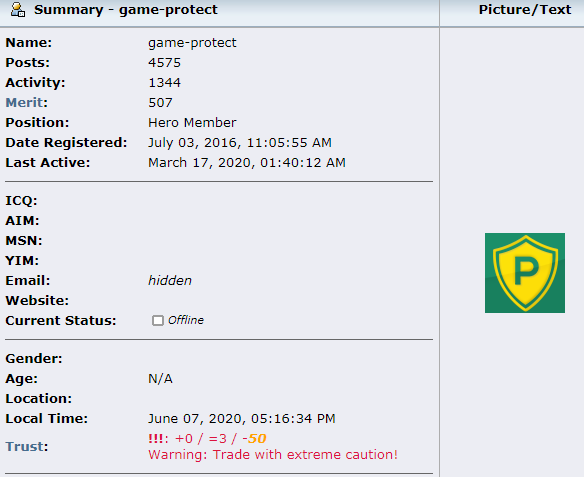Click the negative trust score -50
This screenshot has width=584, height=477.
[254, 438]
